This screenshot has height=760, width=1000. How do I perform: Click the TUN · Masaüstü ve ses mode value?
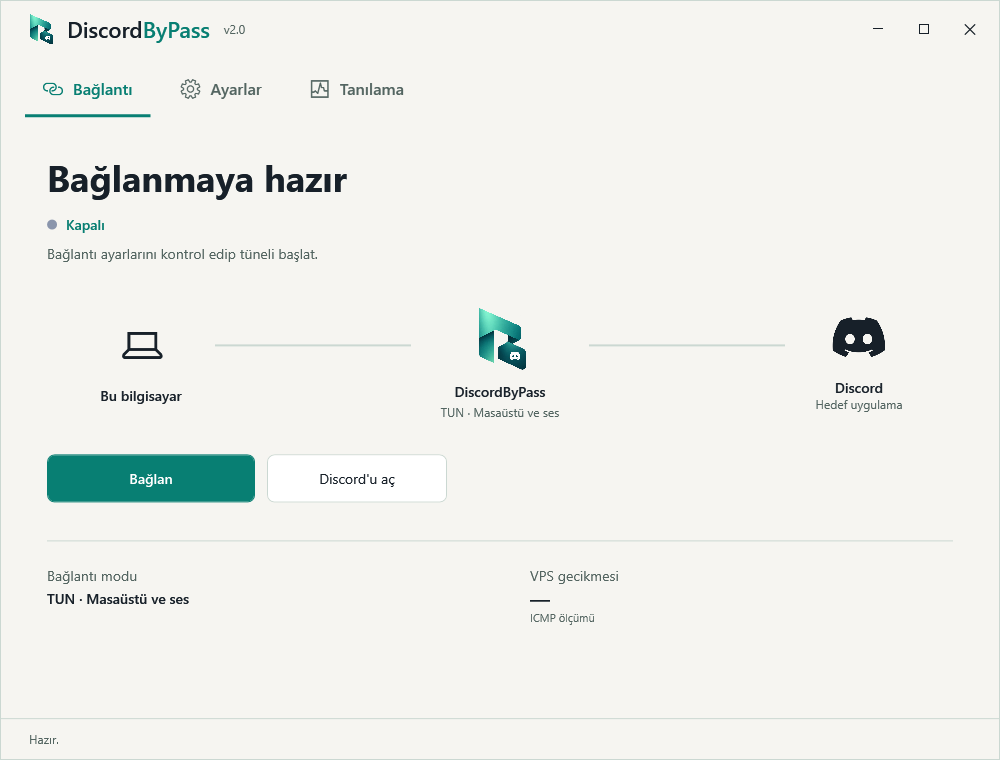118,599
